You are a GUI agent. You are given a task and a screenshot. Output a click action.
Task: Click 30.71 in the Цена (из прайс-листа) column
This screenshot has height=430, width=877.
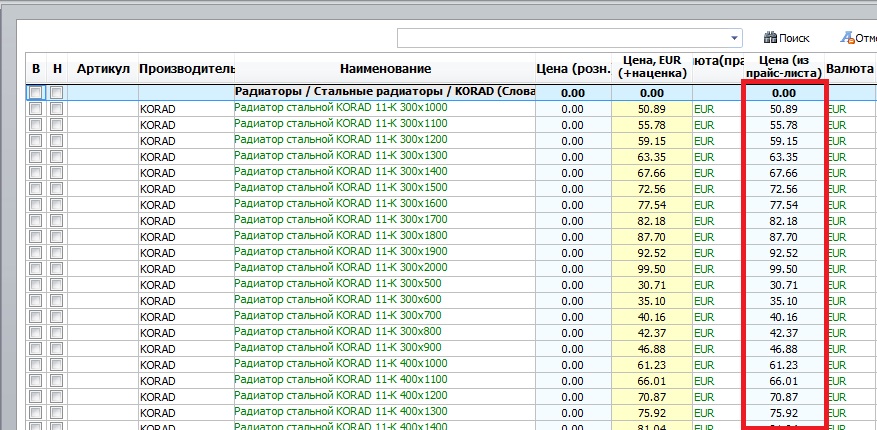pyautogui.click(x=783, y=285)
